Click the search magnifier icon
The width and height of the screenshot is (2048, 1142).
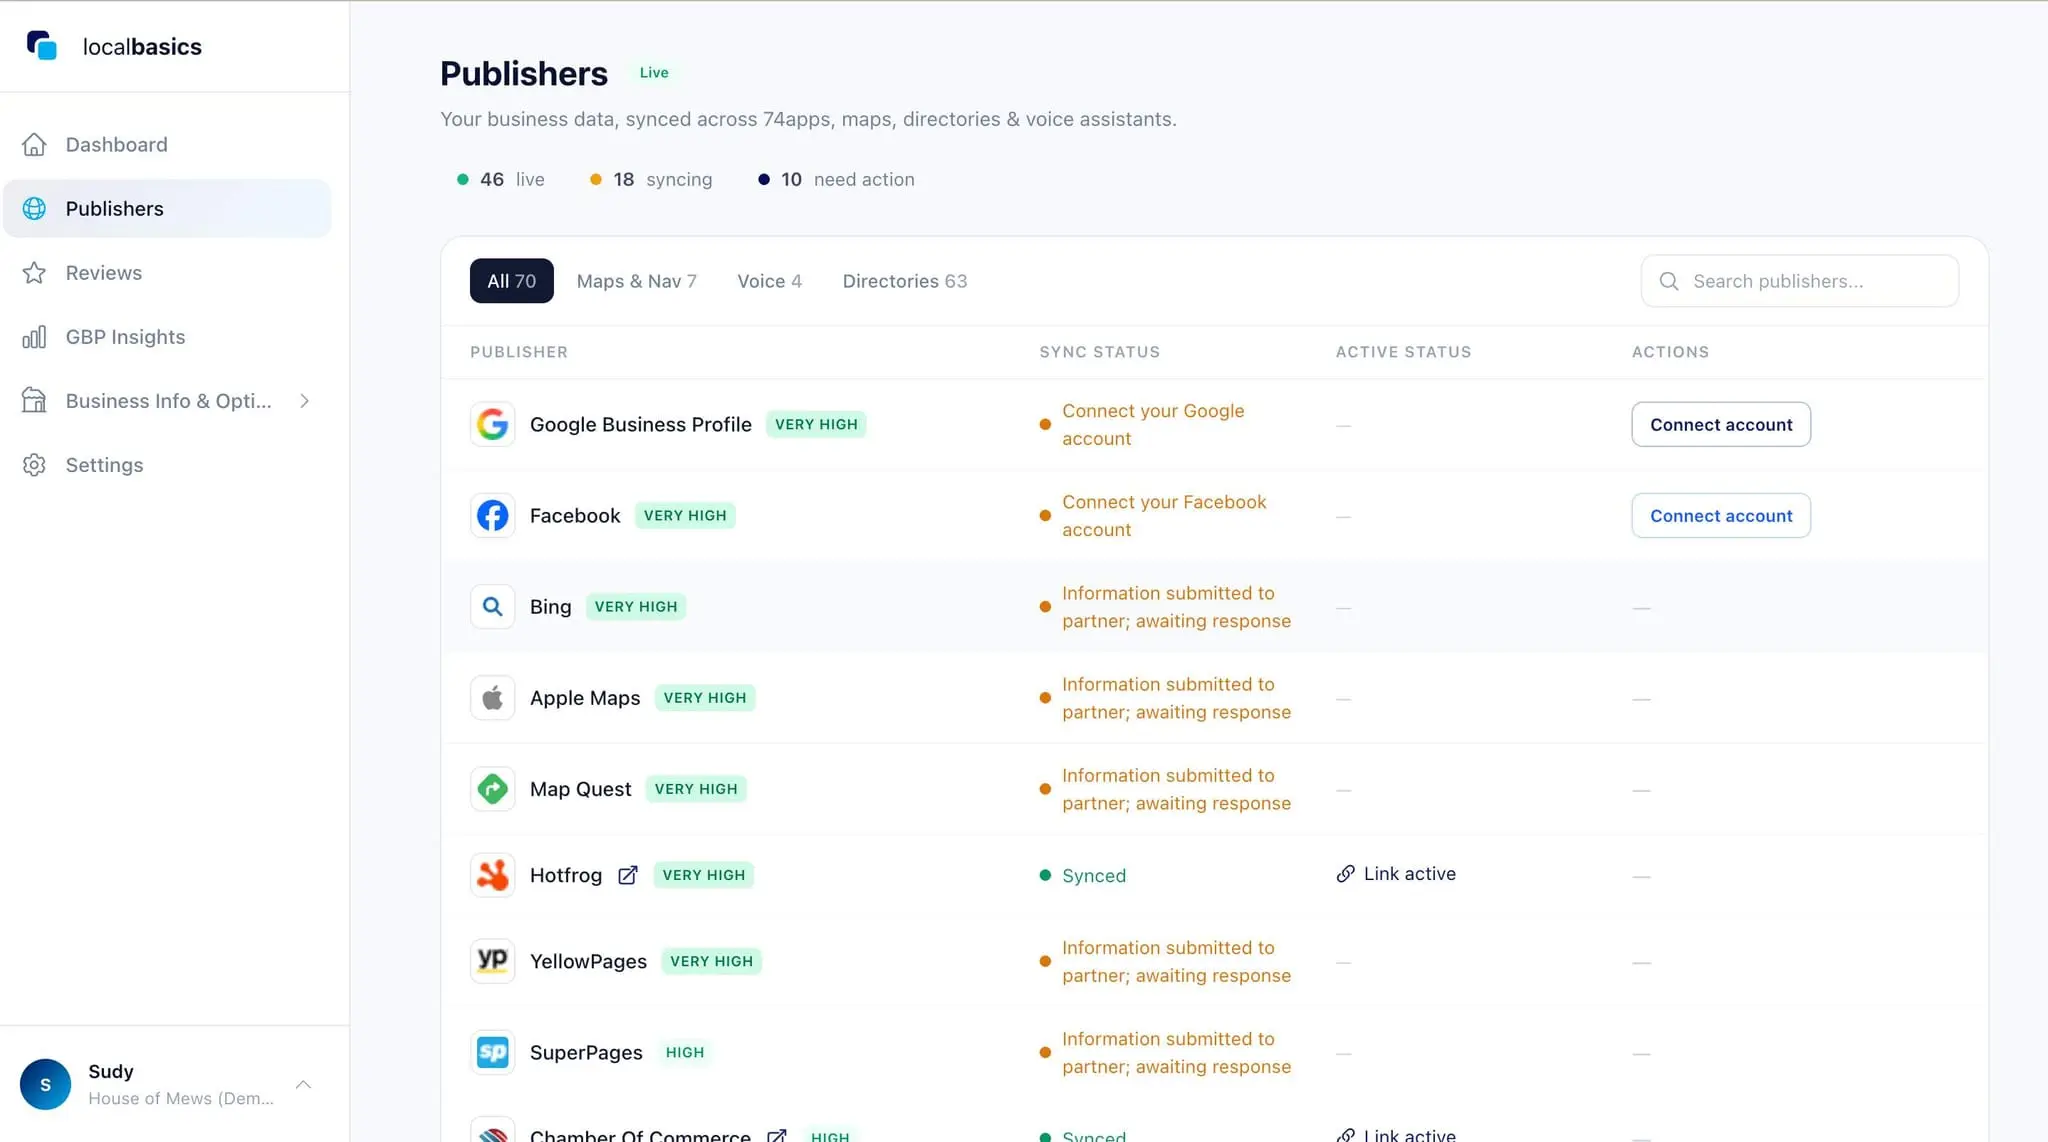point(1669,281)
